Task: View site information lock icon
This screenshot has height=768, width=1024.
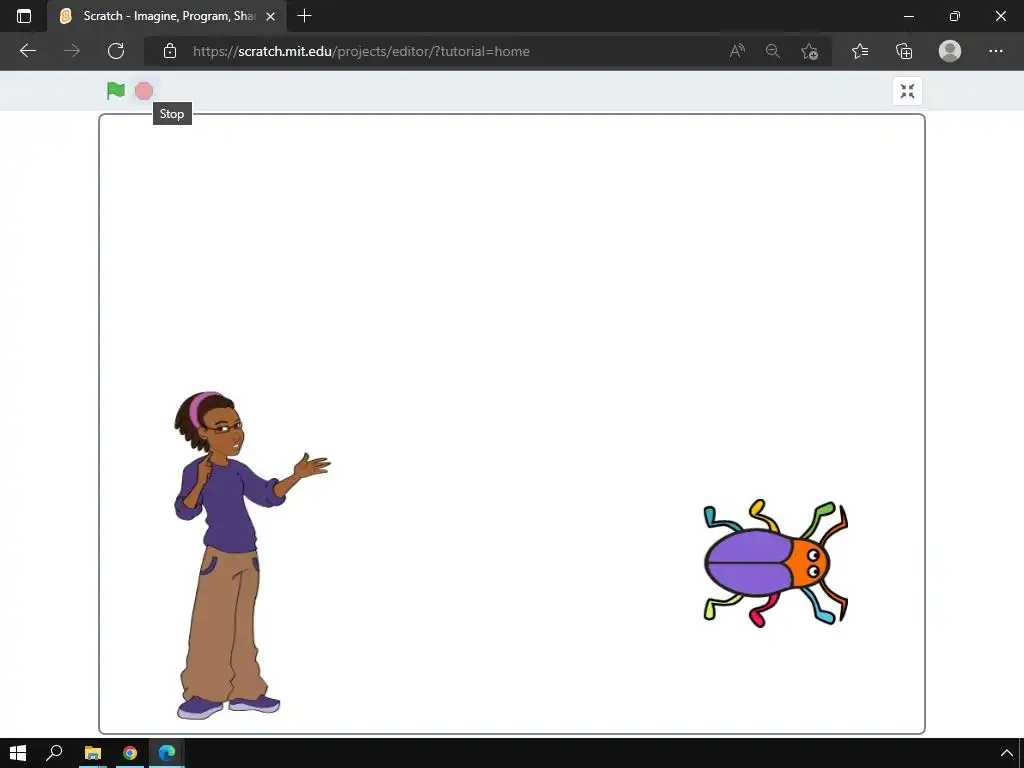Action: pyautogui.click(x=170, y=51)
